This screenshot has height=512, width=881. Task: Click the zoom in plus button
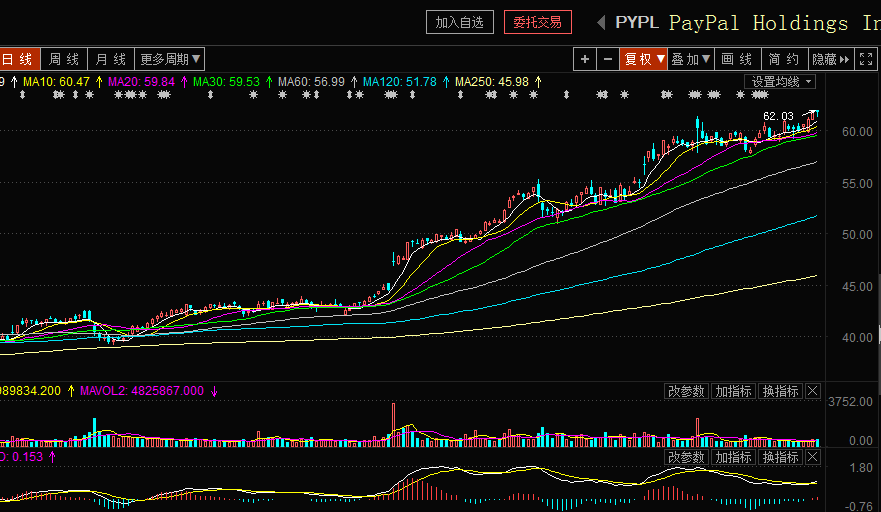click(x=585, y=59)
